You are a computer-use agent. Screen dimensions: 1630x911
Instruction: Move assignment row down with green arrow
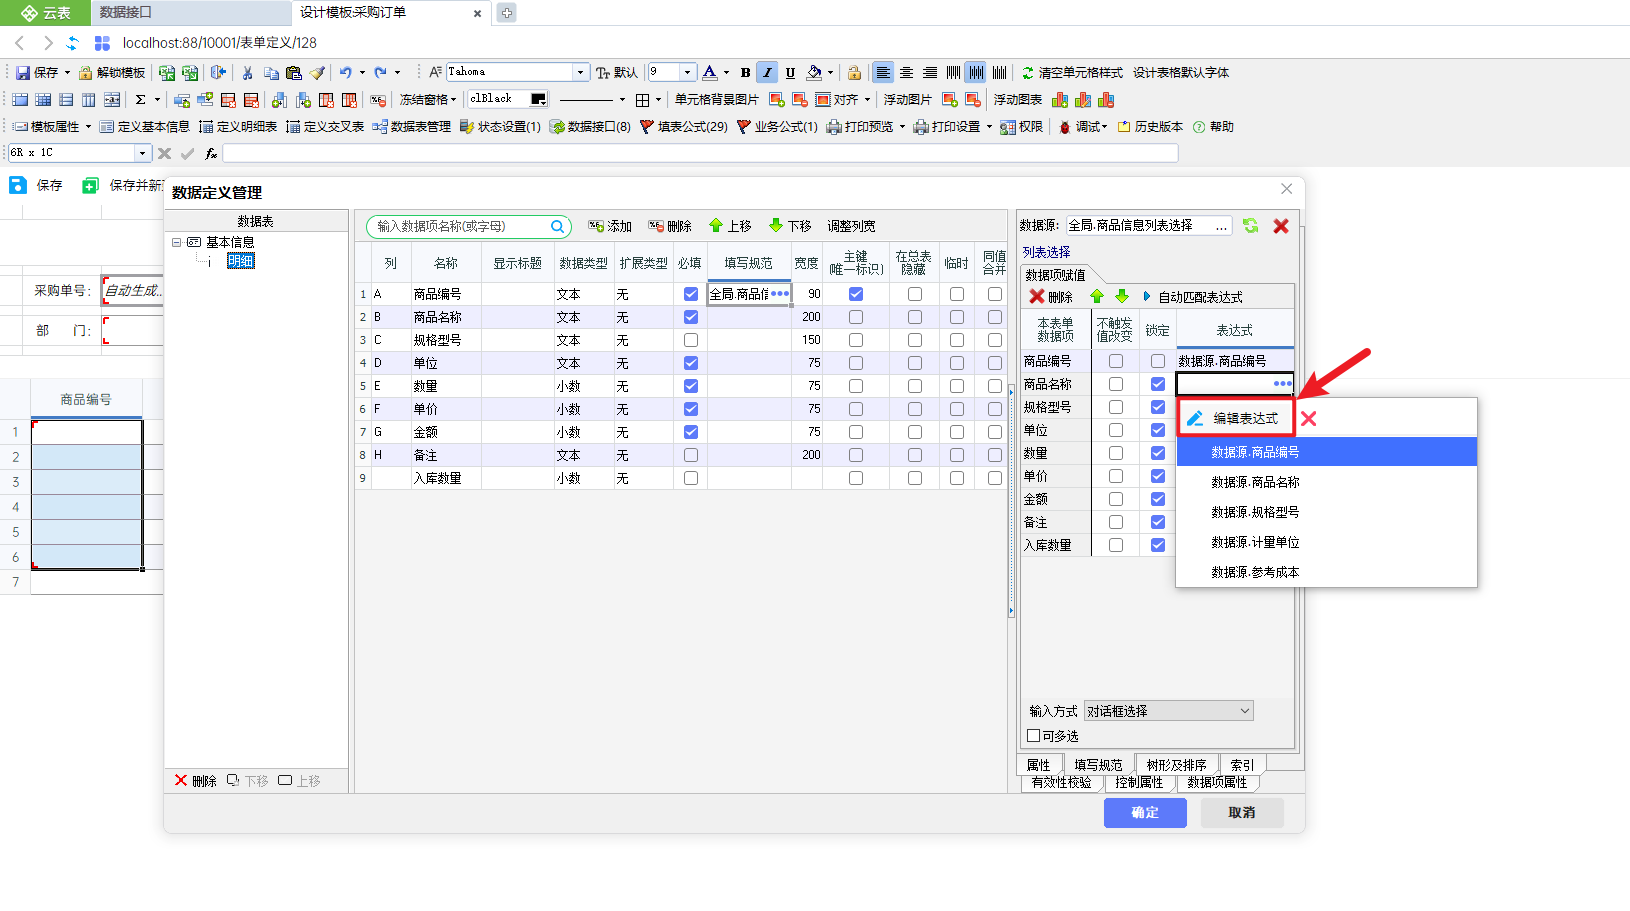click(1122, 297)
